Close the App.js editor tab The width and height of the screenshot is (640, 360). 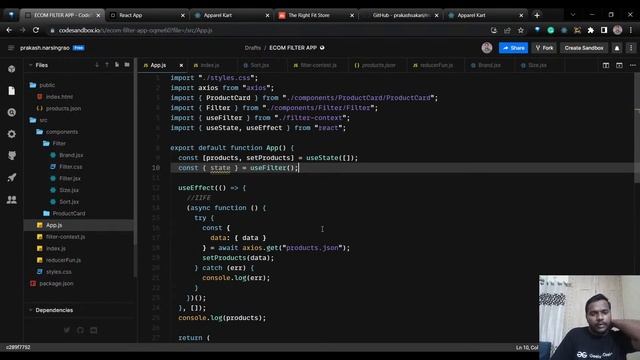coord(181,65)
